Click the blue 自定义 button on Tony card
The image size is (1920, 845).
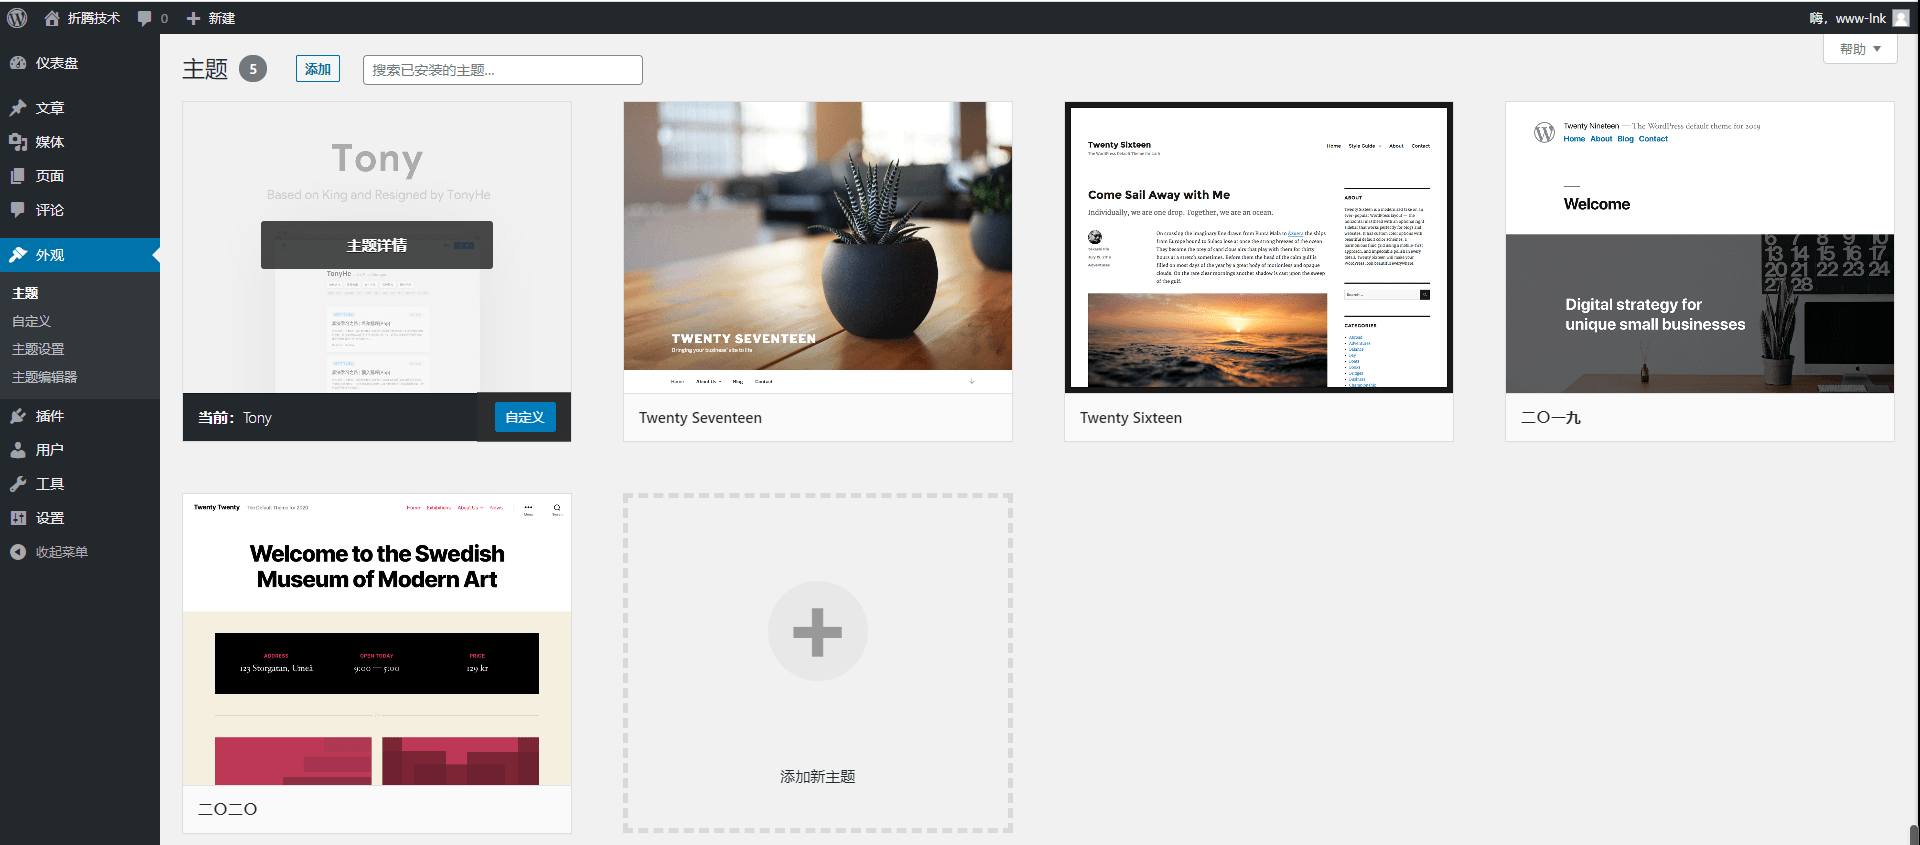pos(525,417)
